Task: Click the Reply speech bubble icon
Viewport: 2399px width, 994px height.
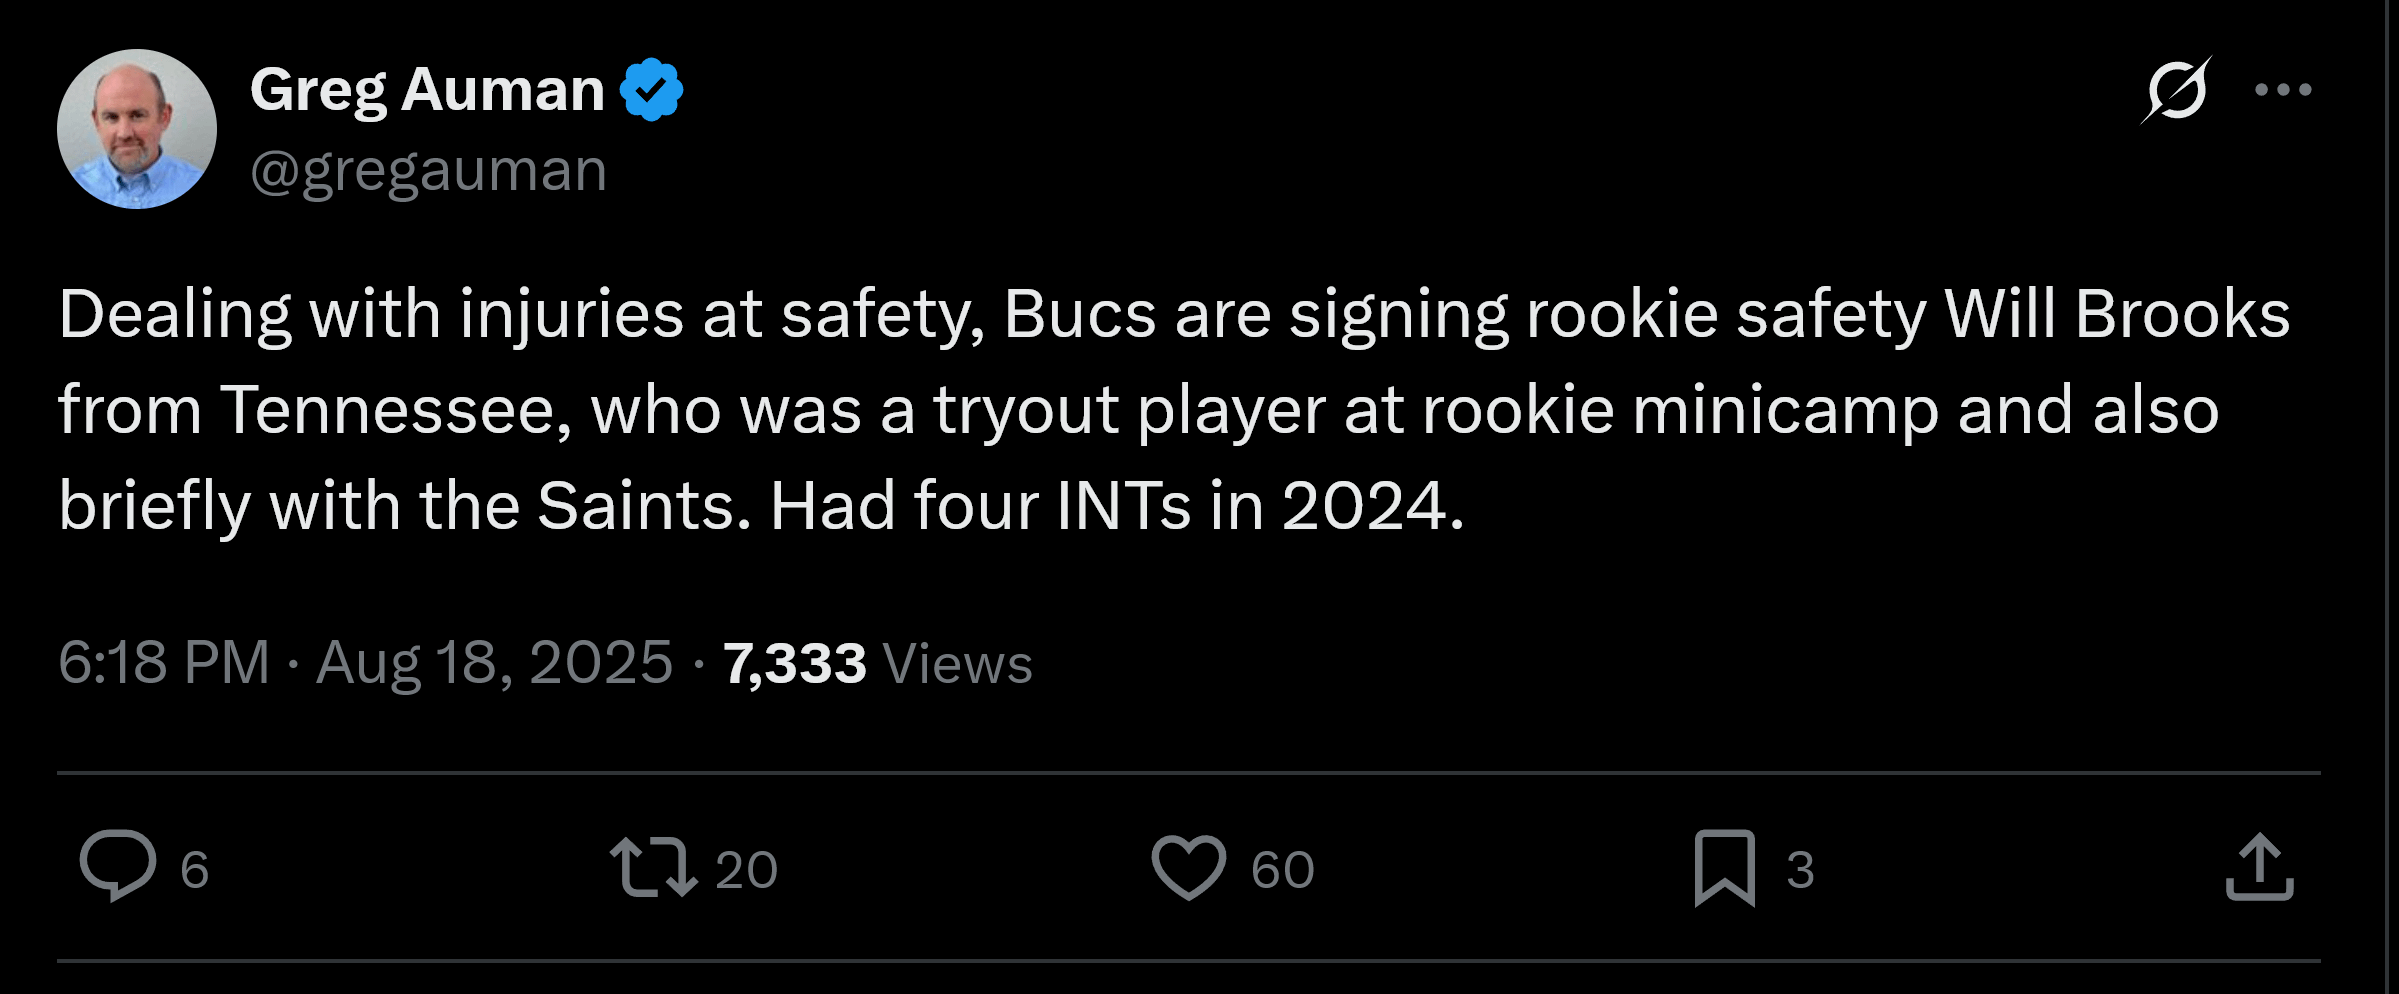Action: click(x=118, y=866)
